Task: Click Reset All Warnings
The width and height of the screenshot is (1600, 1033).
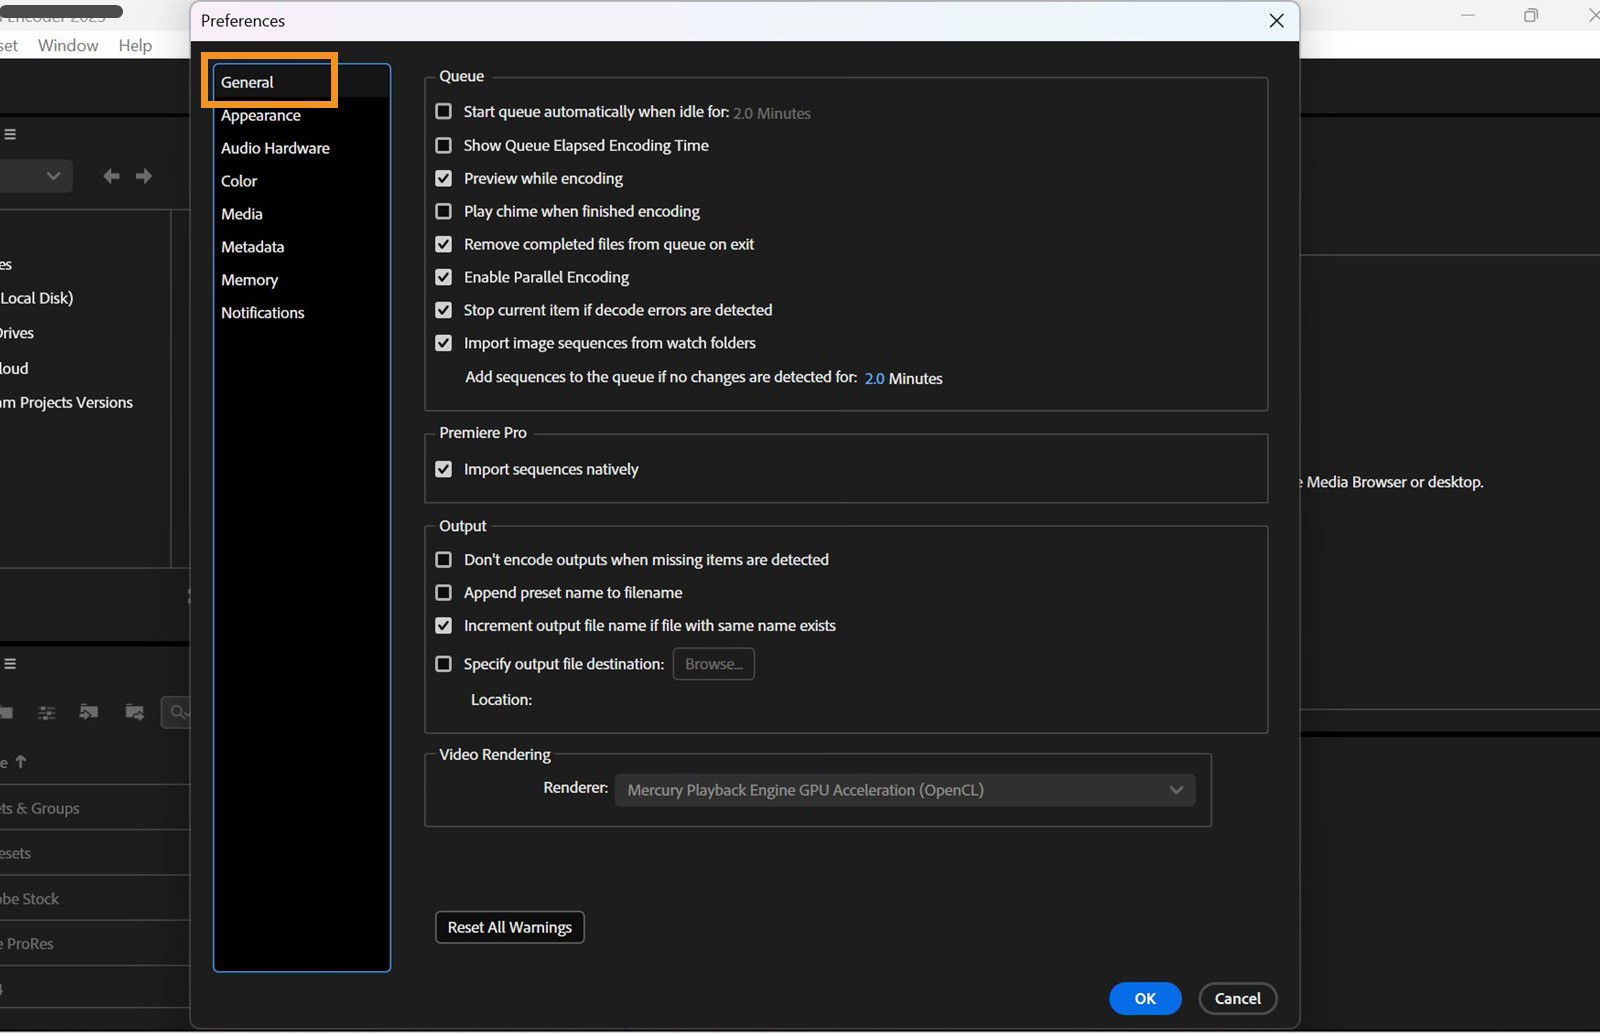Action: [509, 927]
